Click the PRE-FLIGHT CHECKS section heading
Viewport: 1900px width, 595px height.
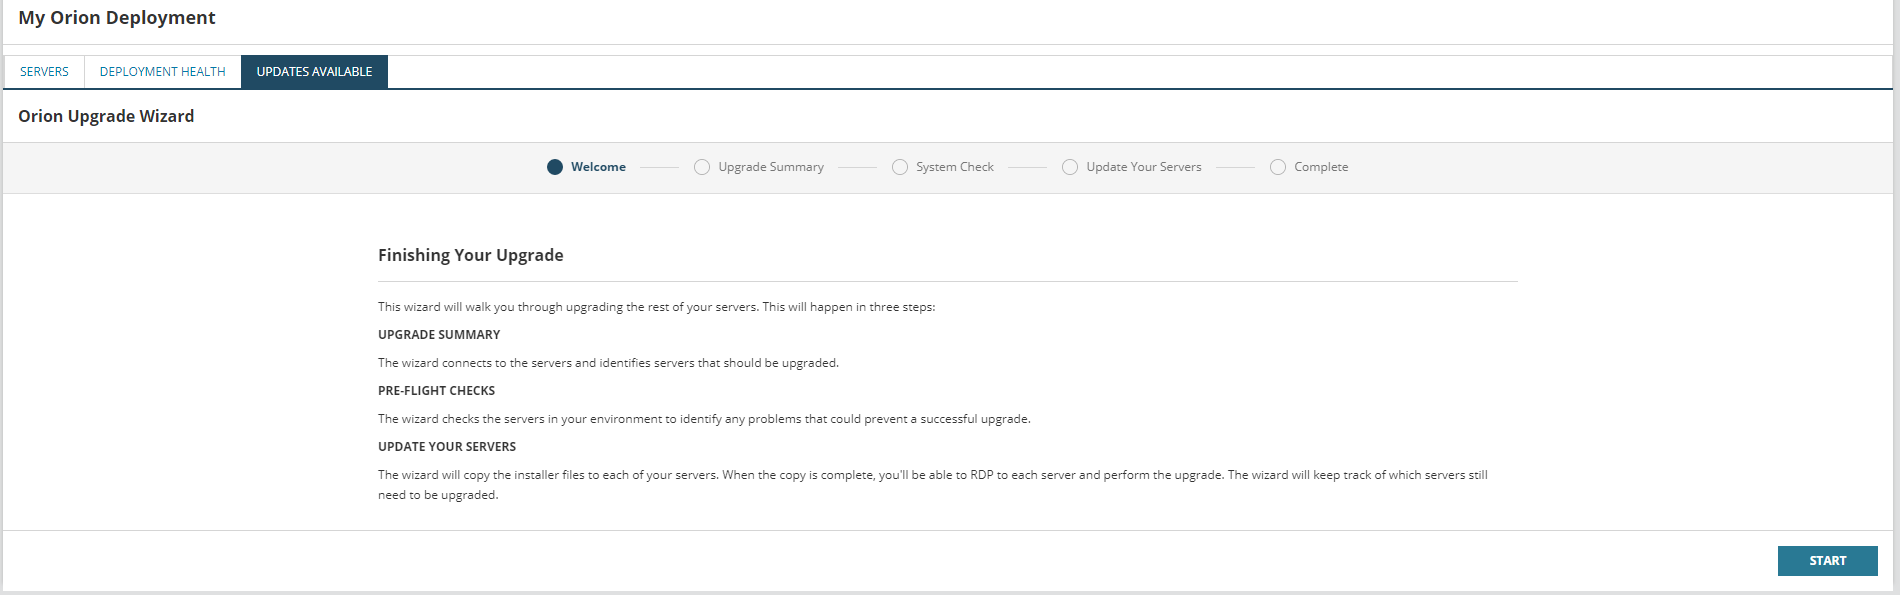pos(436,391)
